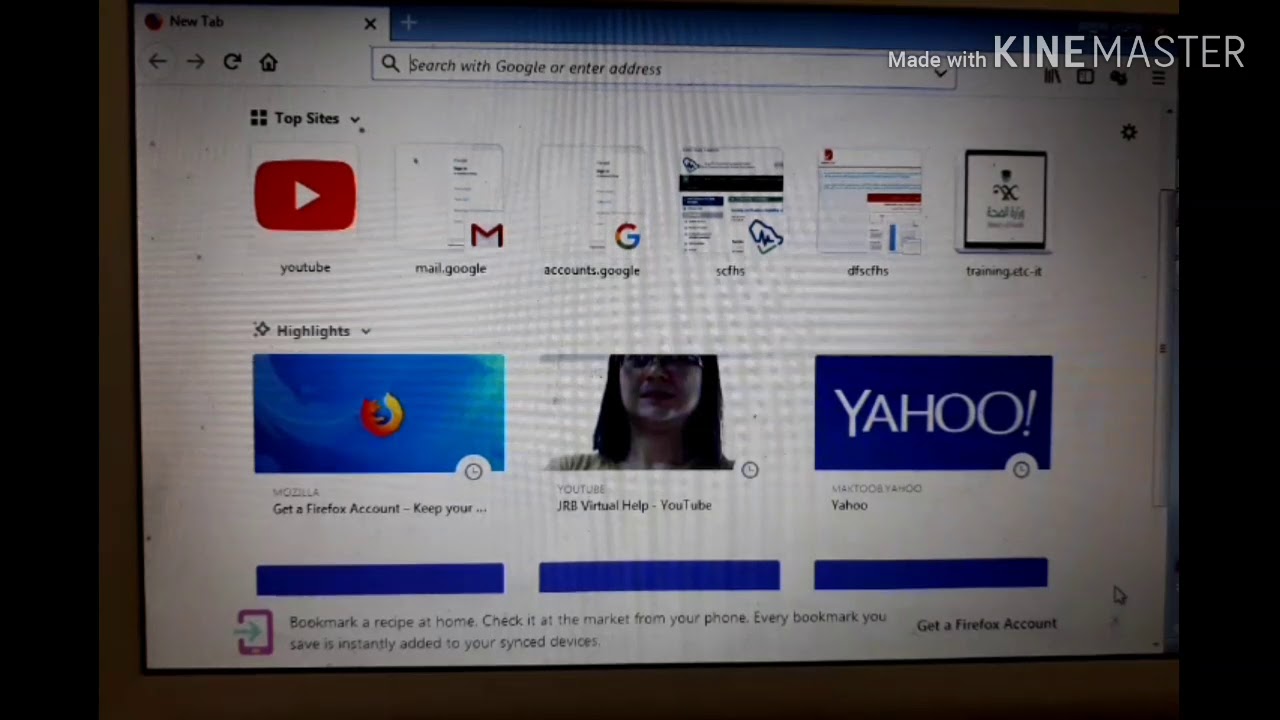
Task: Click the magnifier icon in address bar
Action: click(390, 64)
